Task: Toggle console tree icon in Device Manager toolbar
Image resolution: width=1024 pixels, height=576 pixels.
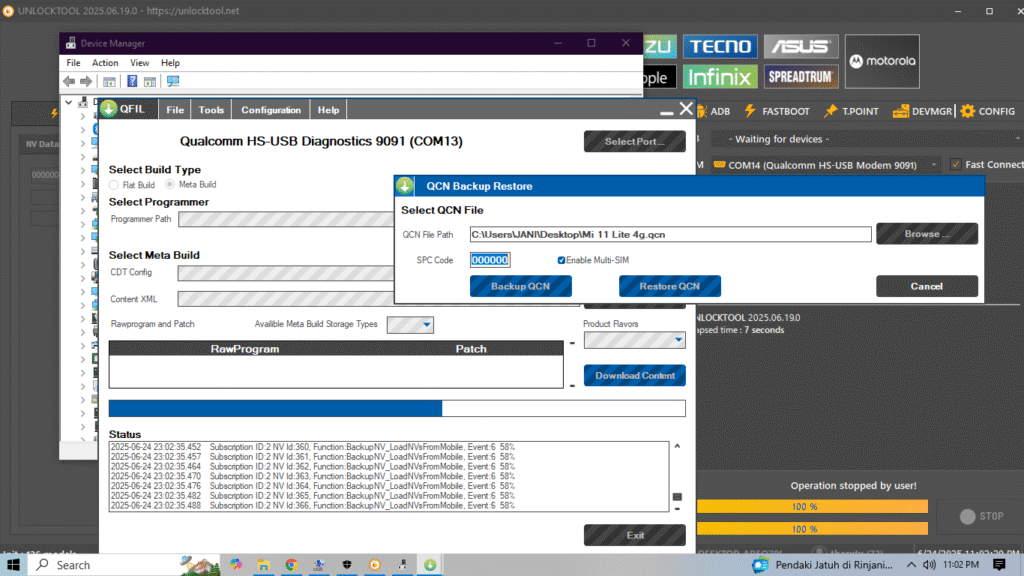Action: point(109,81)
